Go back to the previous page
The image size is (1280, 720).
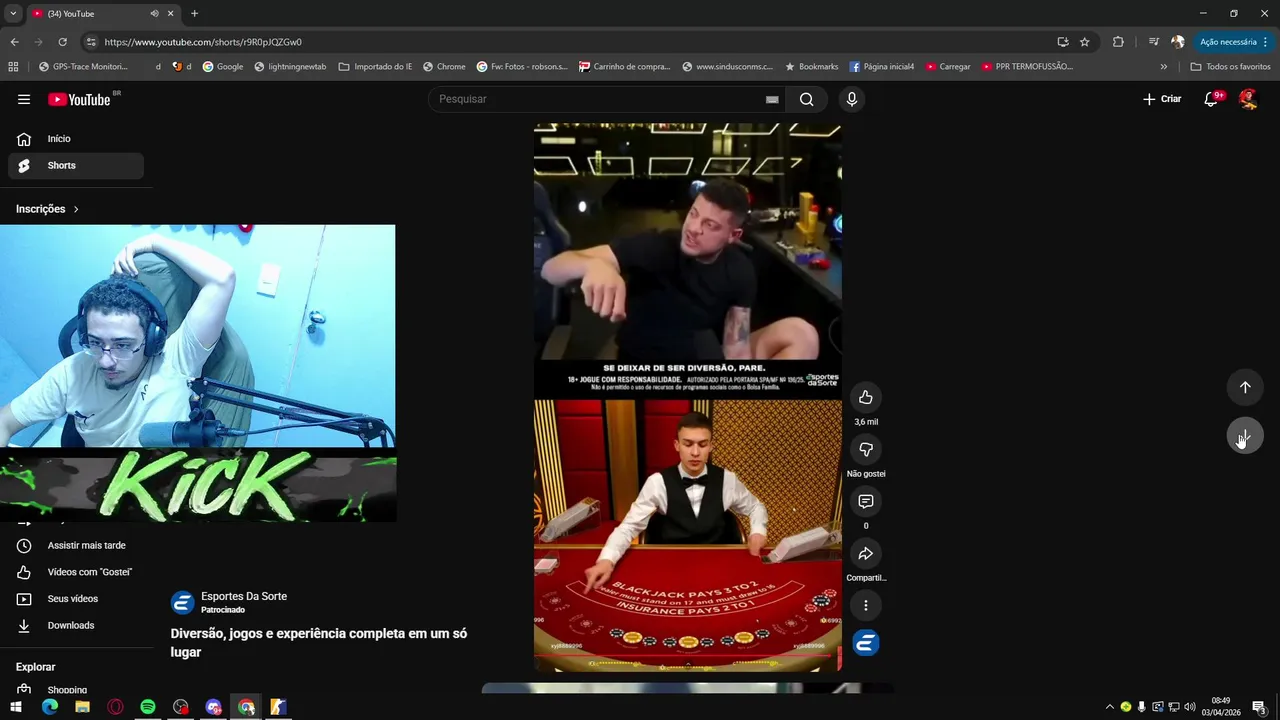pos(14,42)
